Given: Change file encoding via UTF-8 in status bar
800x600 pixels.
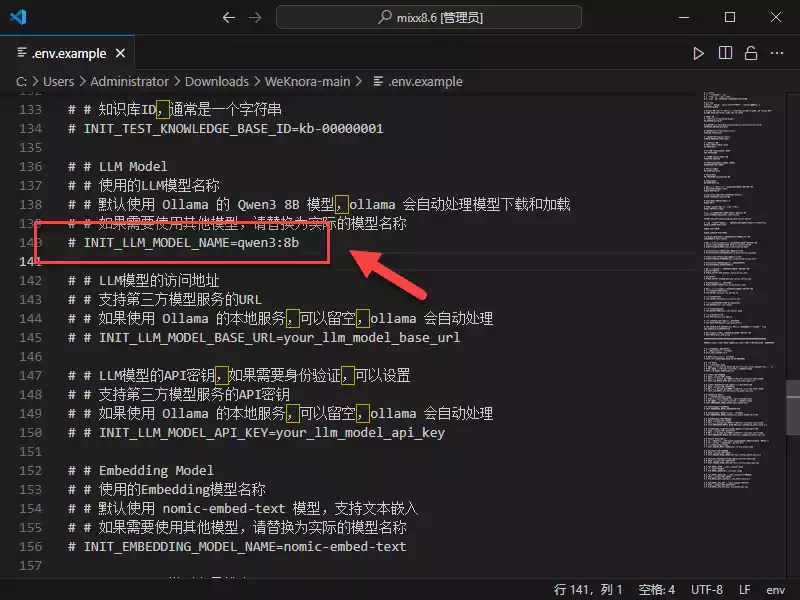Looking at the screenshot, I should tap(707, 589).
